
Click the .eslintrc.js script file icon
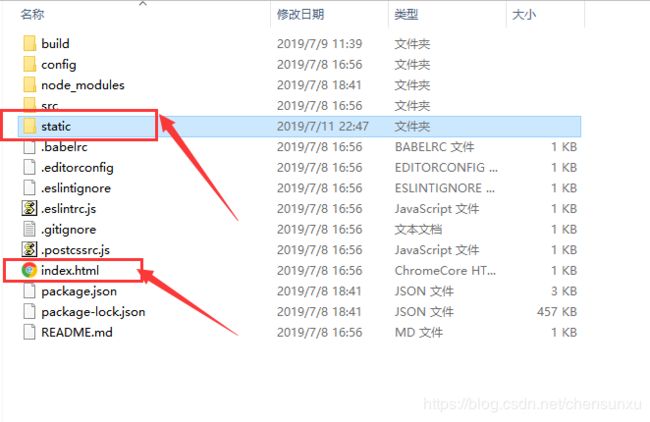pyautogui.click(x=29, y=209)
